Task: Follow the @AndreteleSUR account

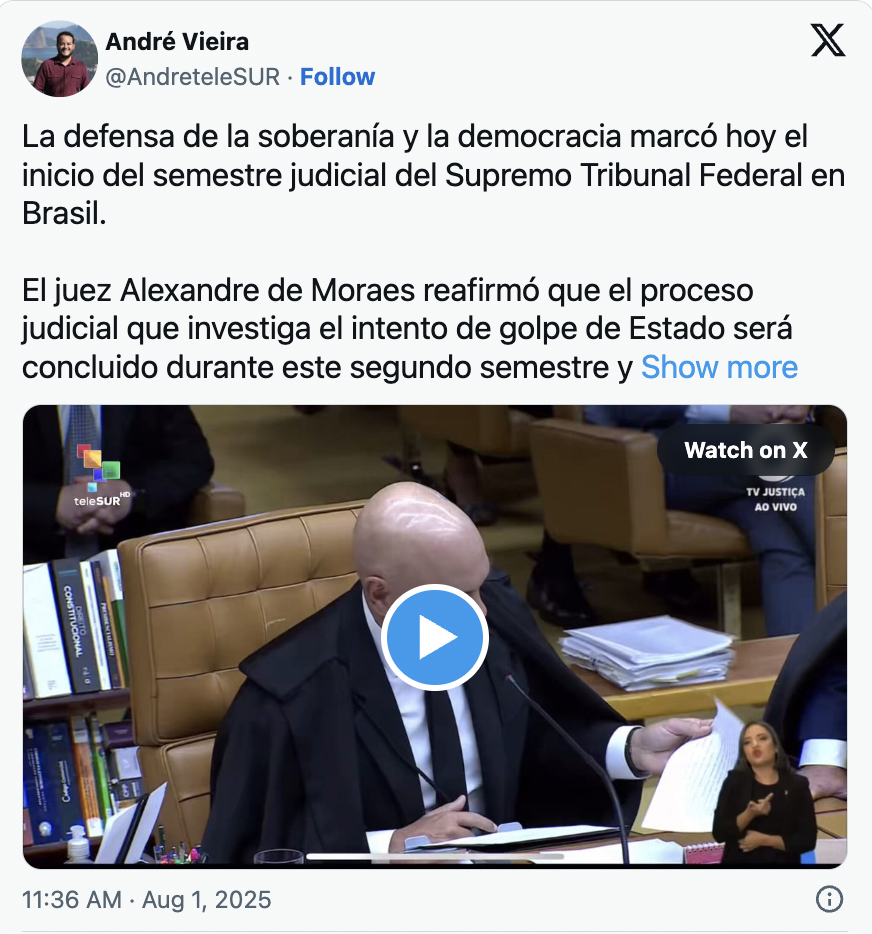Action: tap(337, 77)
